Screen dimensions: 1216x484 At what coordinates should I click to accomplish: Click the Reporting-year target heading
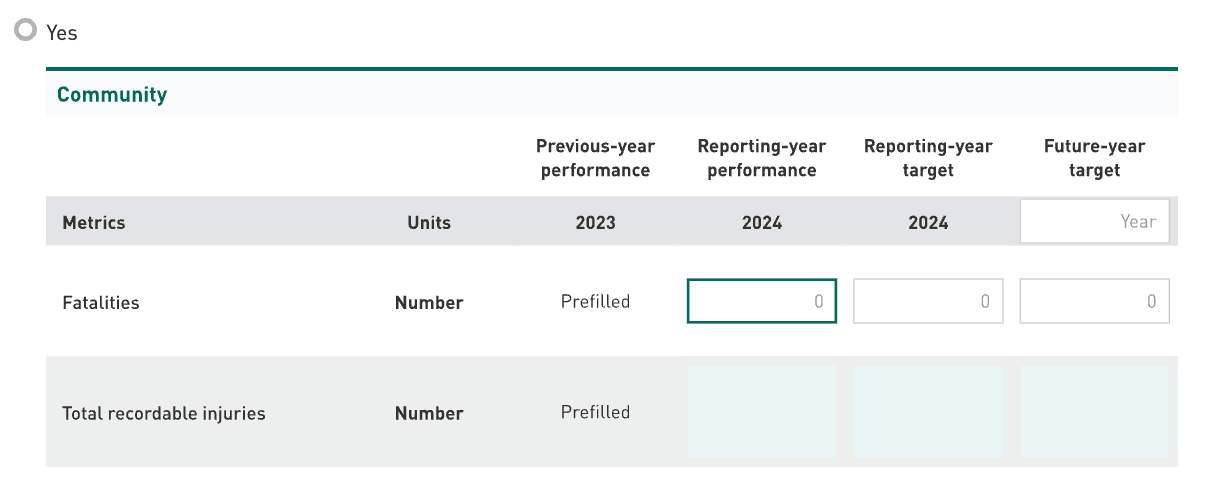928,158
